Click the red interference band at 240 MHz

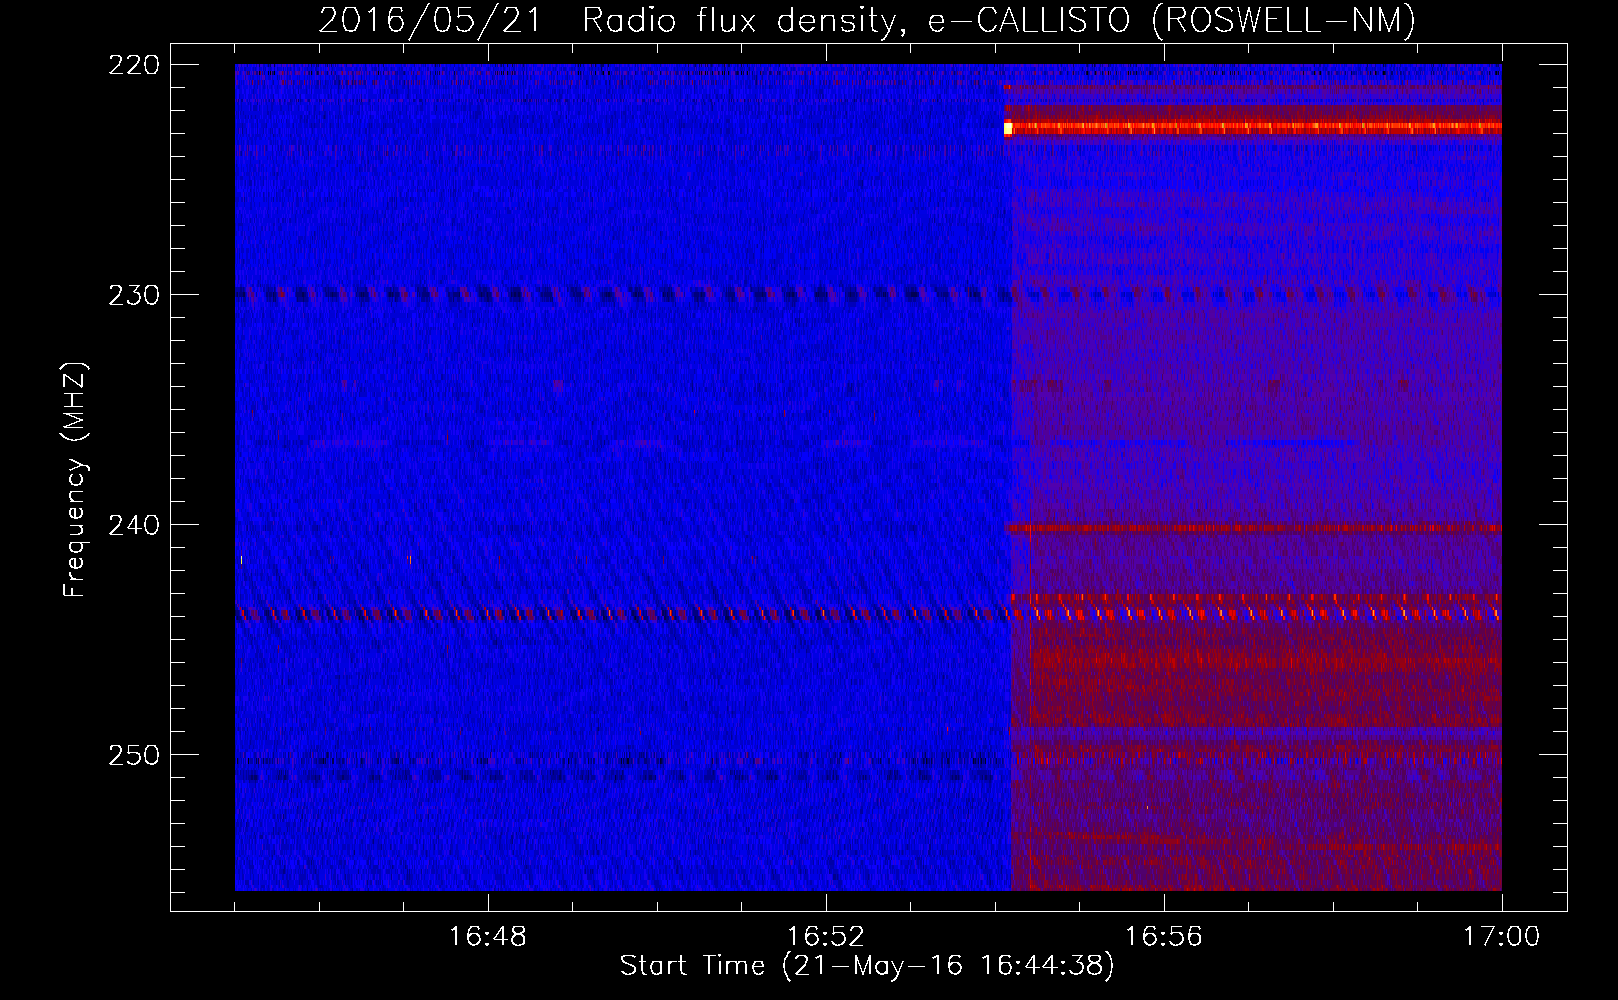(1253, 528)
